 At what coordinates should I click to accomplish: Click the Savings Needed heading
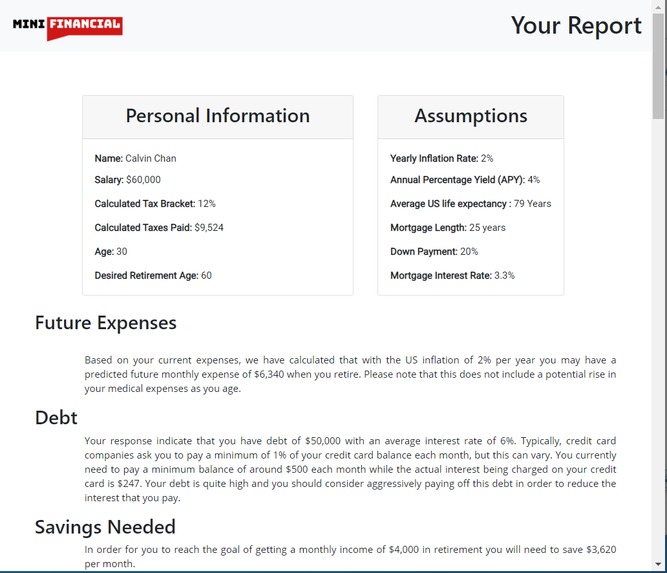(105, 527)
